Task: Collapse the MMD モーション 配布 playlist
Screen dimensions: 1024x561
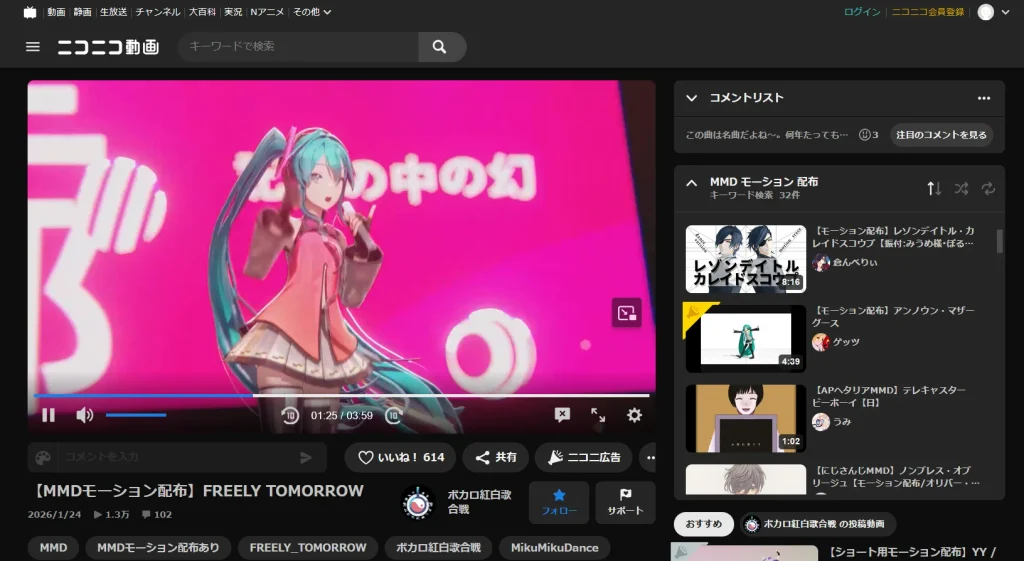Action: [x=692, y=183]
